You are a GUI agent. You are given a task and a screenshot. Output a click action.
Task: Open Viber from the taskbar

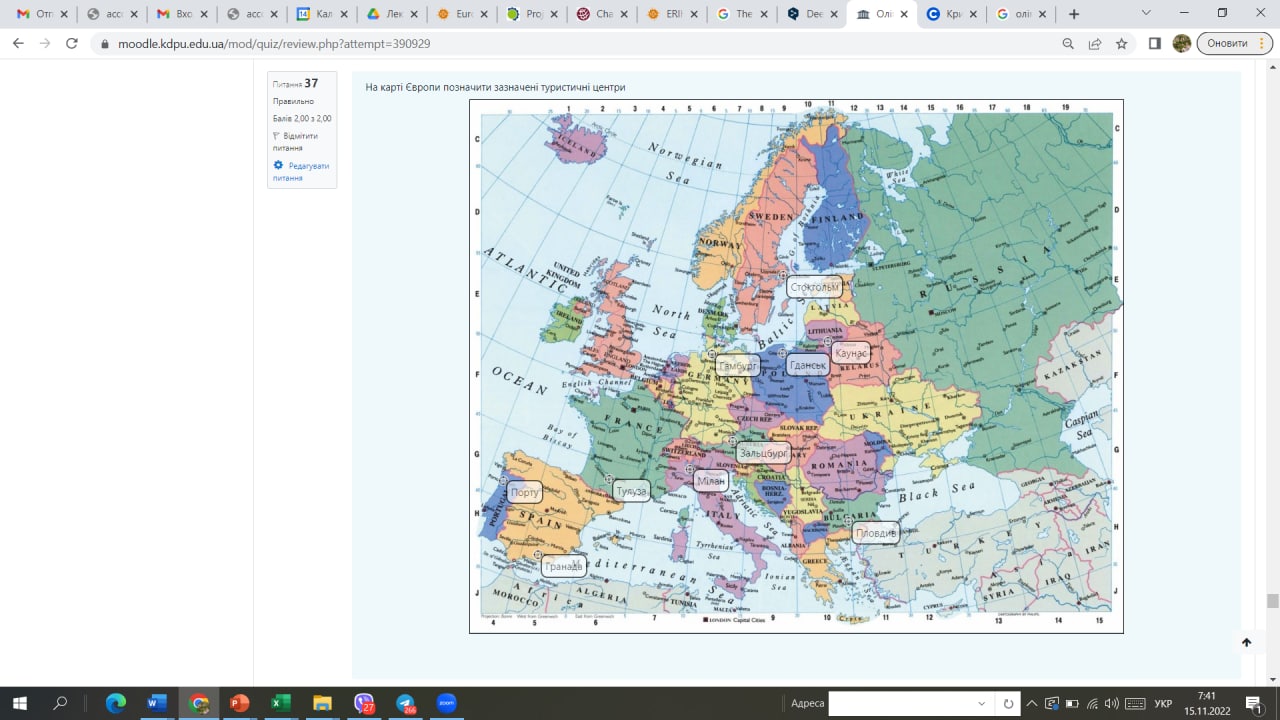pyautogui.click(x=364, y=703)
